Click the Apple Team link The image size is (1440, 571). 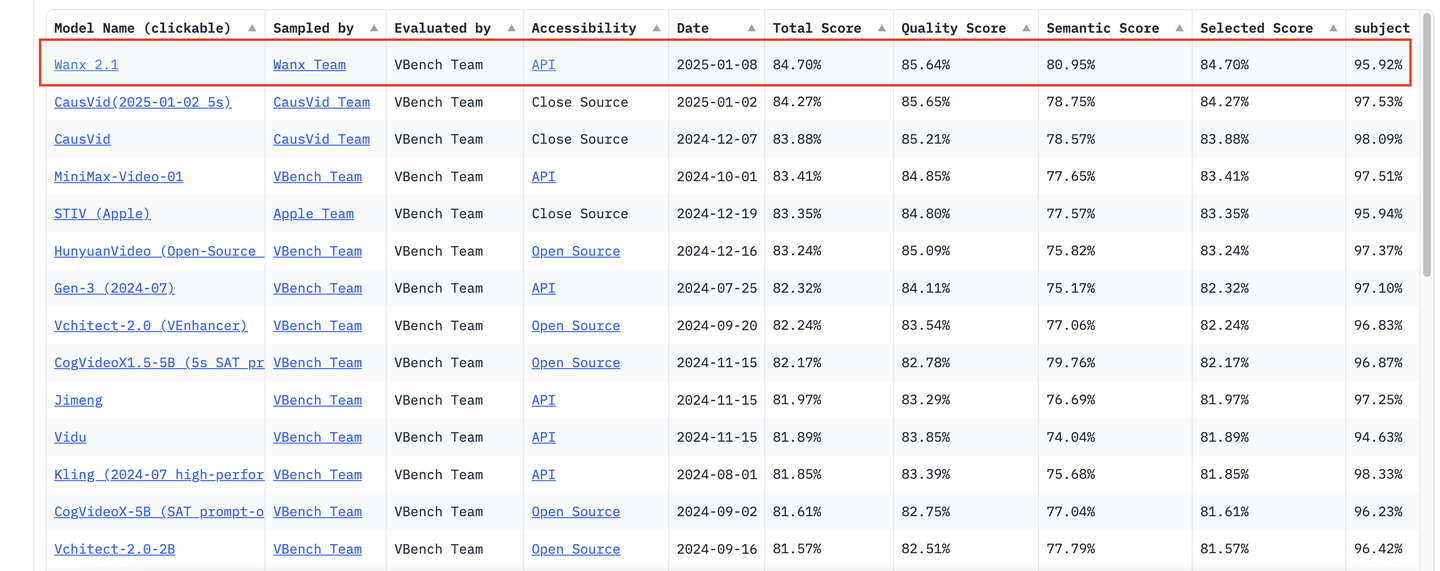313,214
